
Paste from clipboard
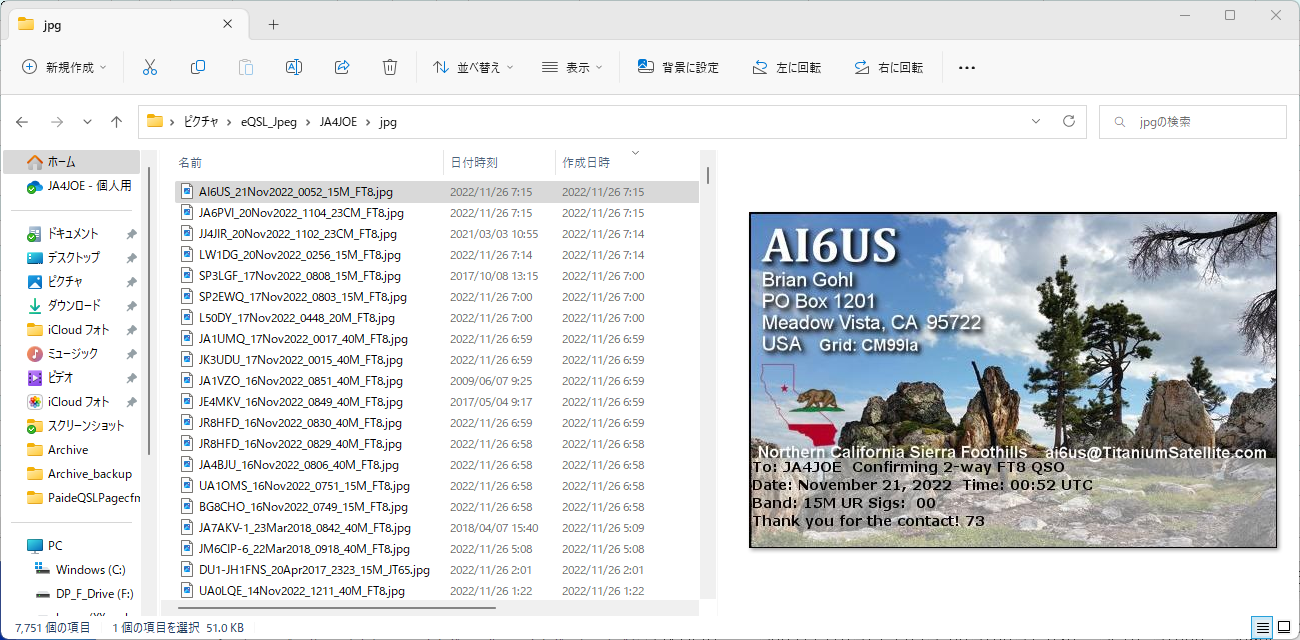pos(245,67)
